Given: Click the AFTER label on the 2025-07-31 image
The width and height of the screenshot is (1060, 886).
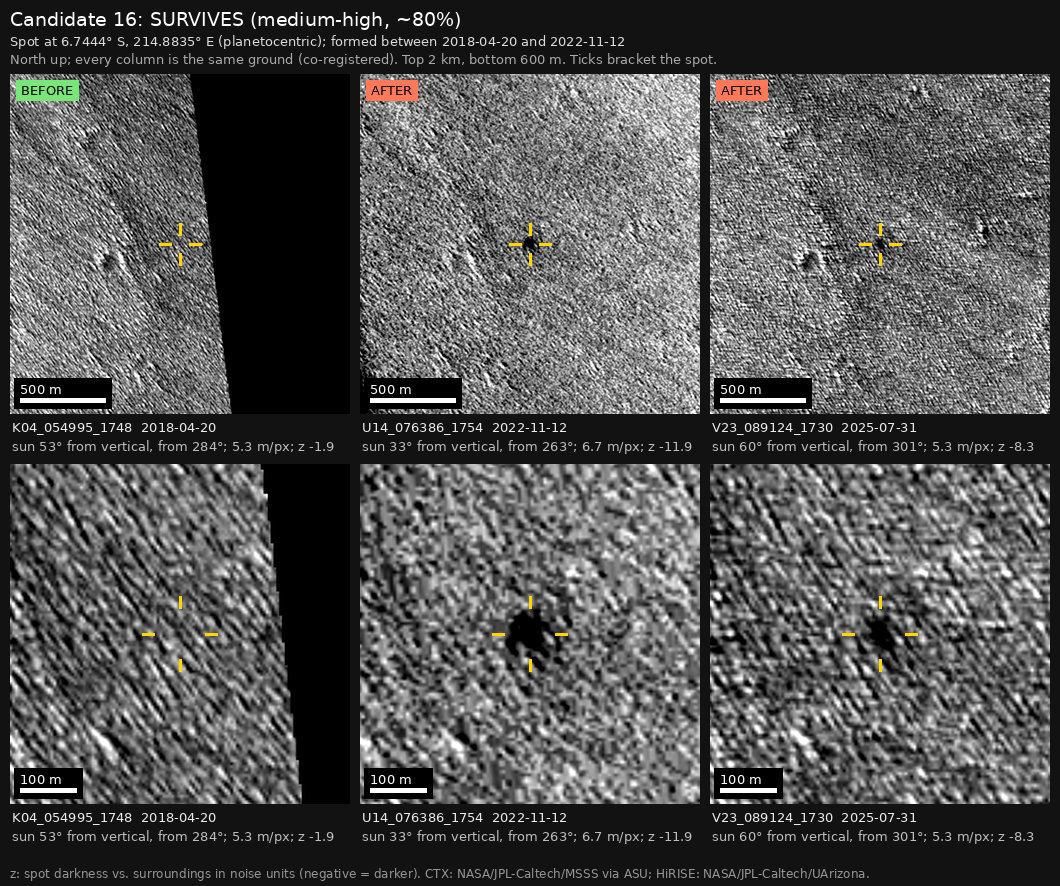Looking at the screenshot, I should click(741, 91).
